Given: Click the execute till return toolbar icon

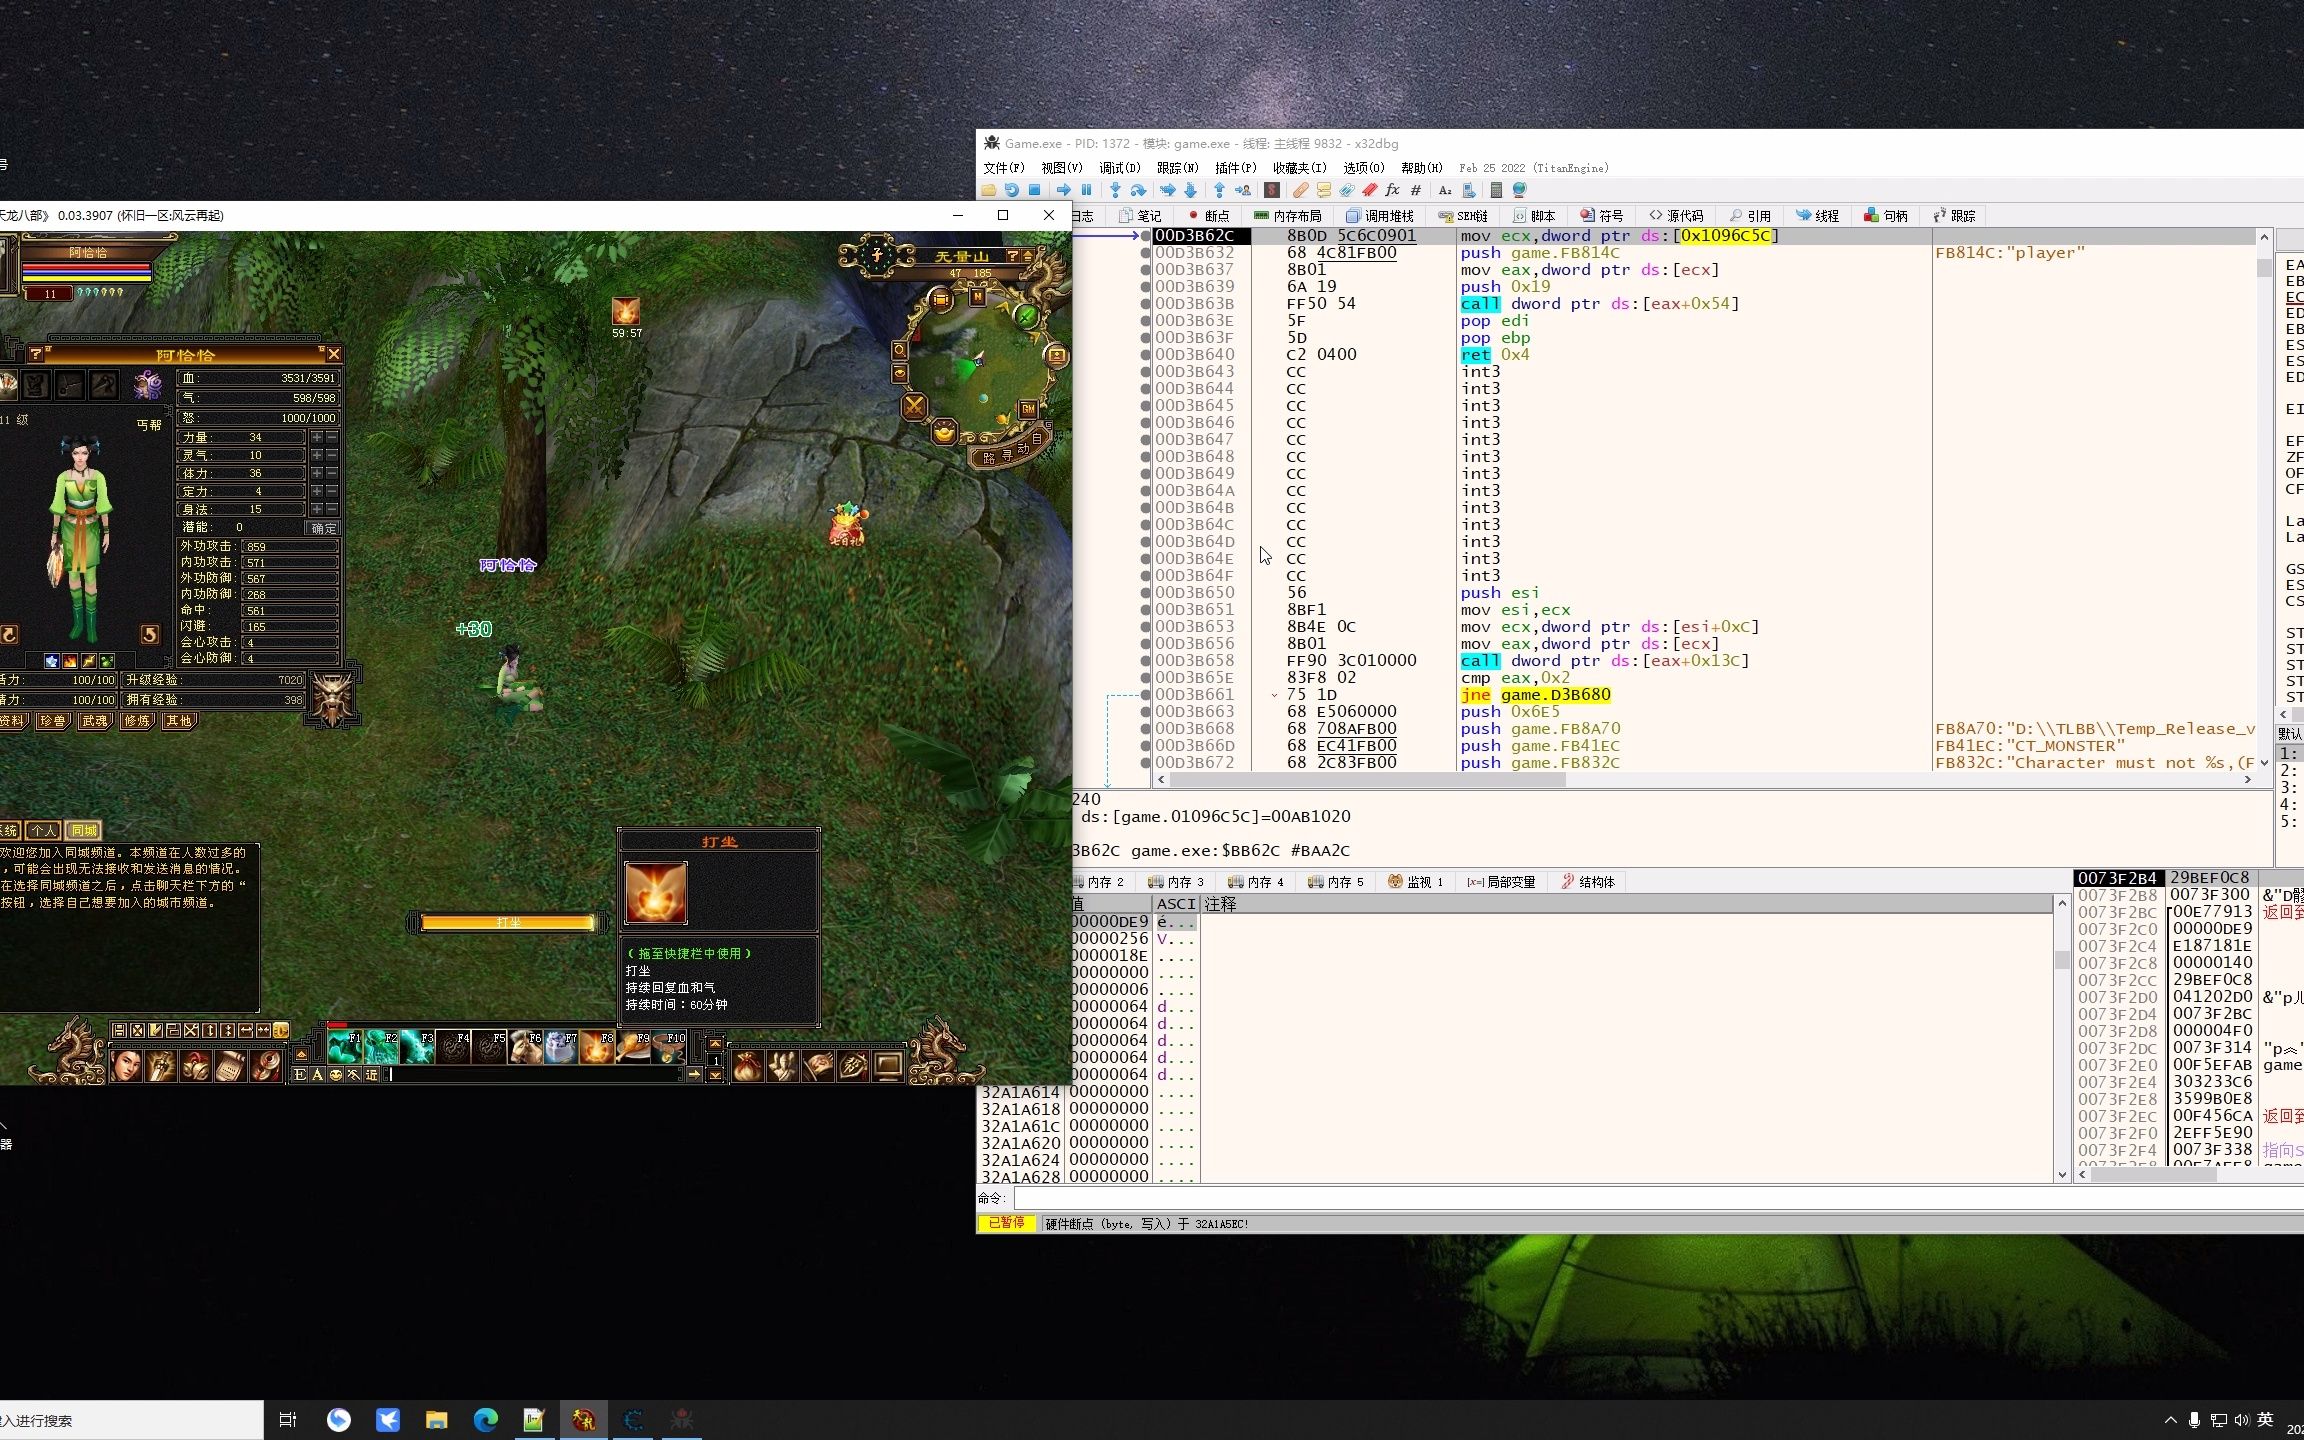Looking at the screenshot, I should (x=1220, y=190).
